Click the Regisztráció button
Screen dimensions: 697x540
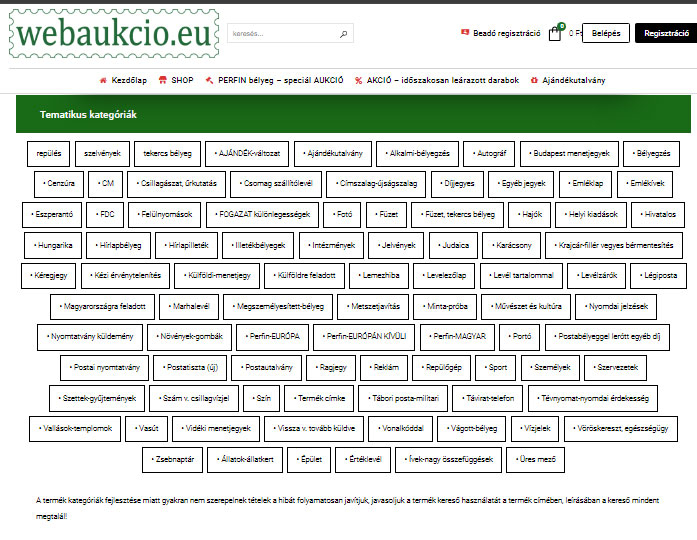pos(666,33)
